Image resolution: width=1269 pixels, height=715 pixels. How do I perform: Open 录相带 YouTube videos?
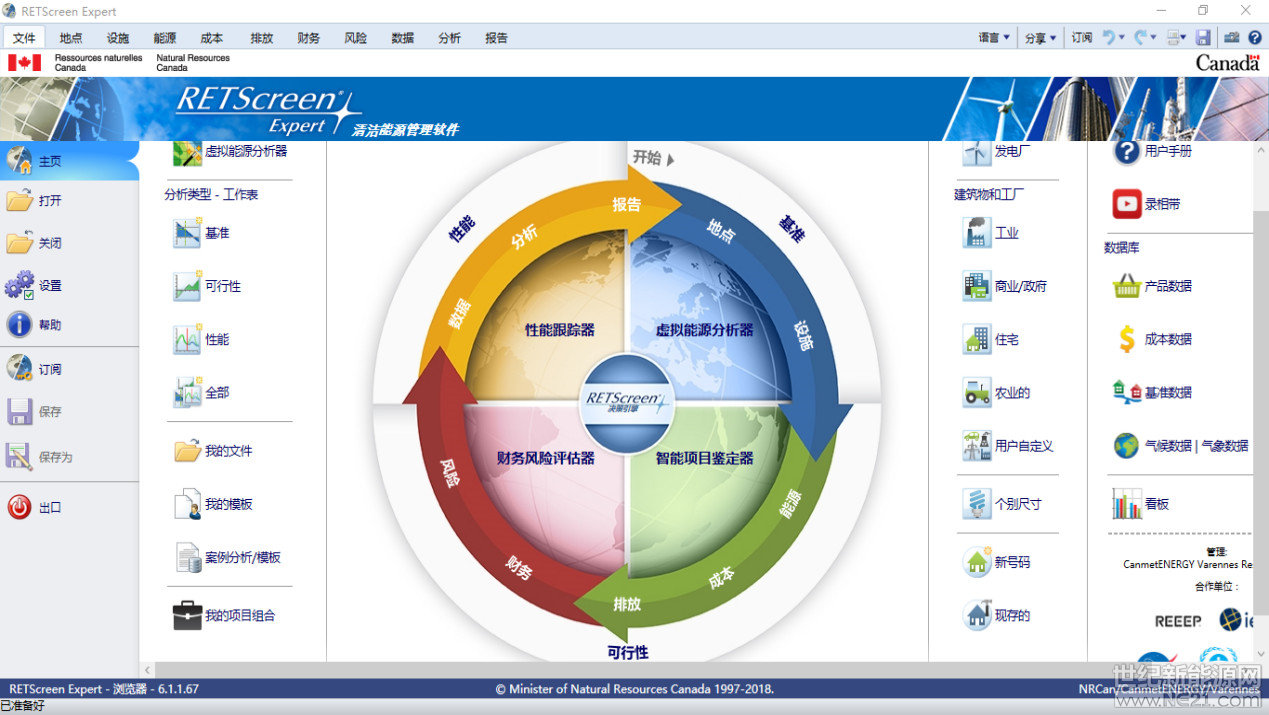coord(1146,204)
